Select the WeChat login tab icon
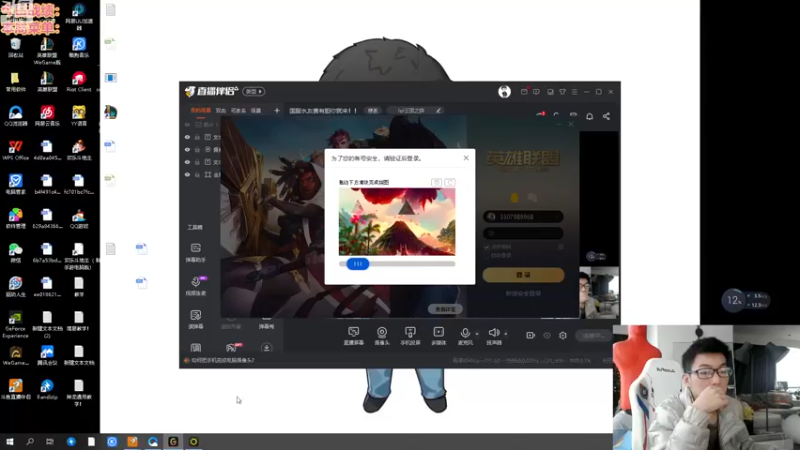This screenshot has height=450, width=800. point(532,197)
